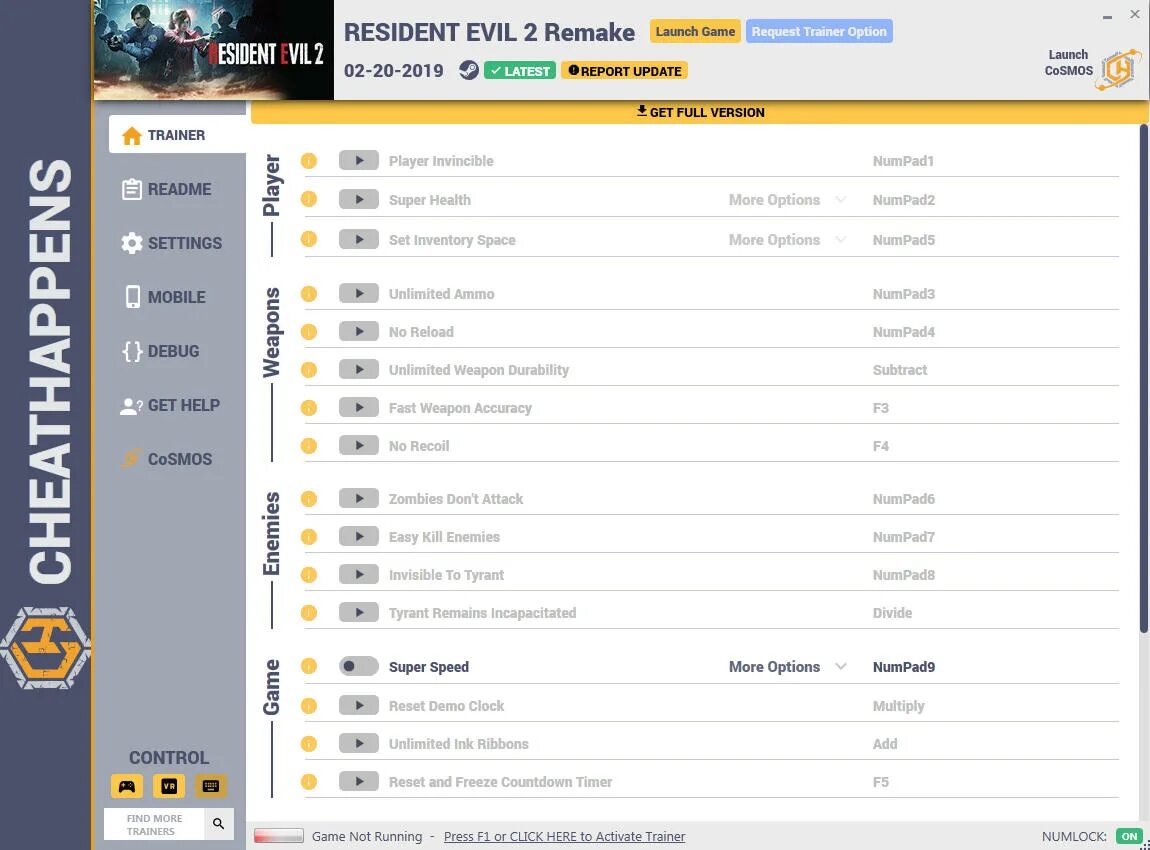
Task: Click the Set Inventory Space info icon
Action: pyautogui.click(x=309, y=239)
